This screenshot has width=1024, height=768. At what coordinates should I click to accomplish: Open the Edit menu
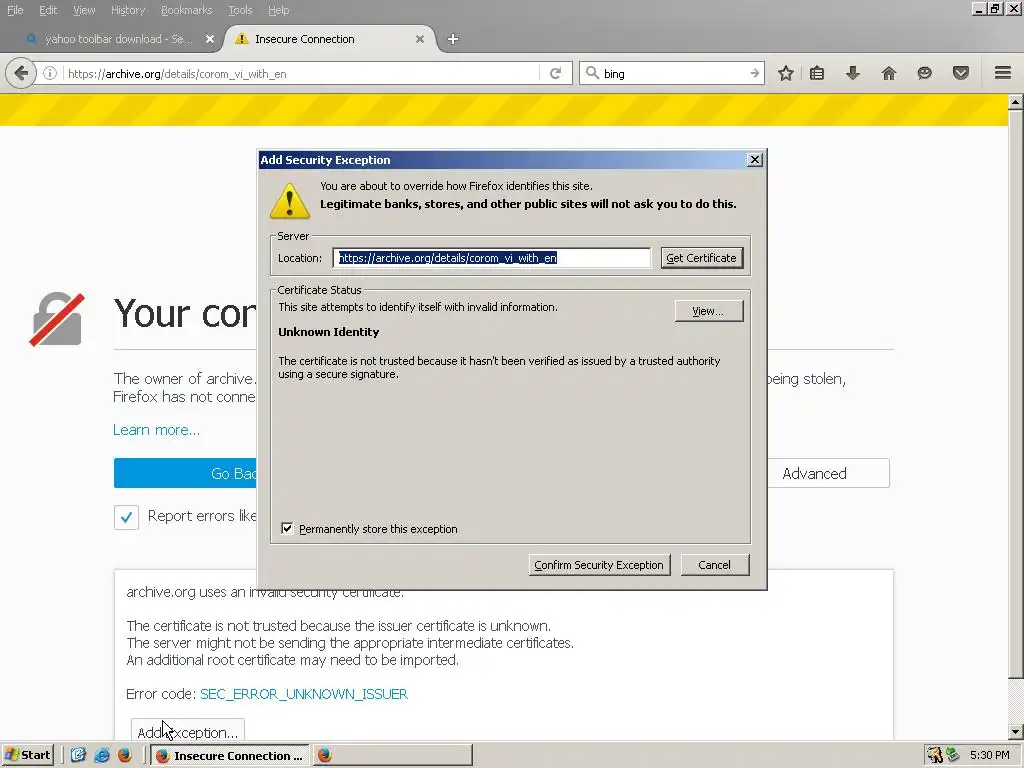click(x=48, y=10)
